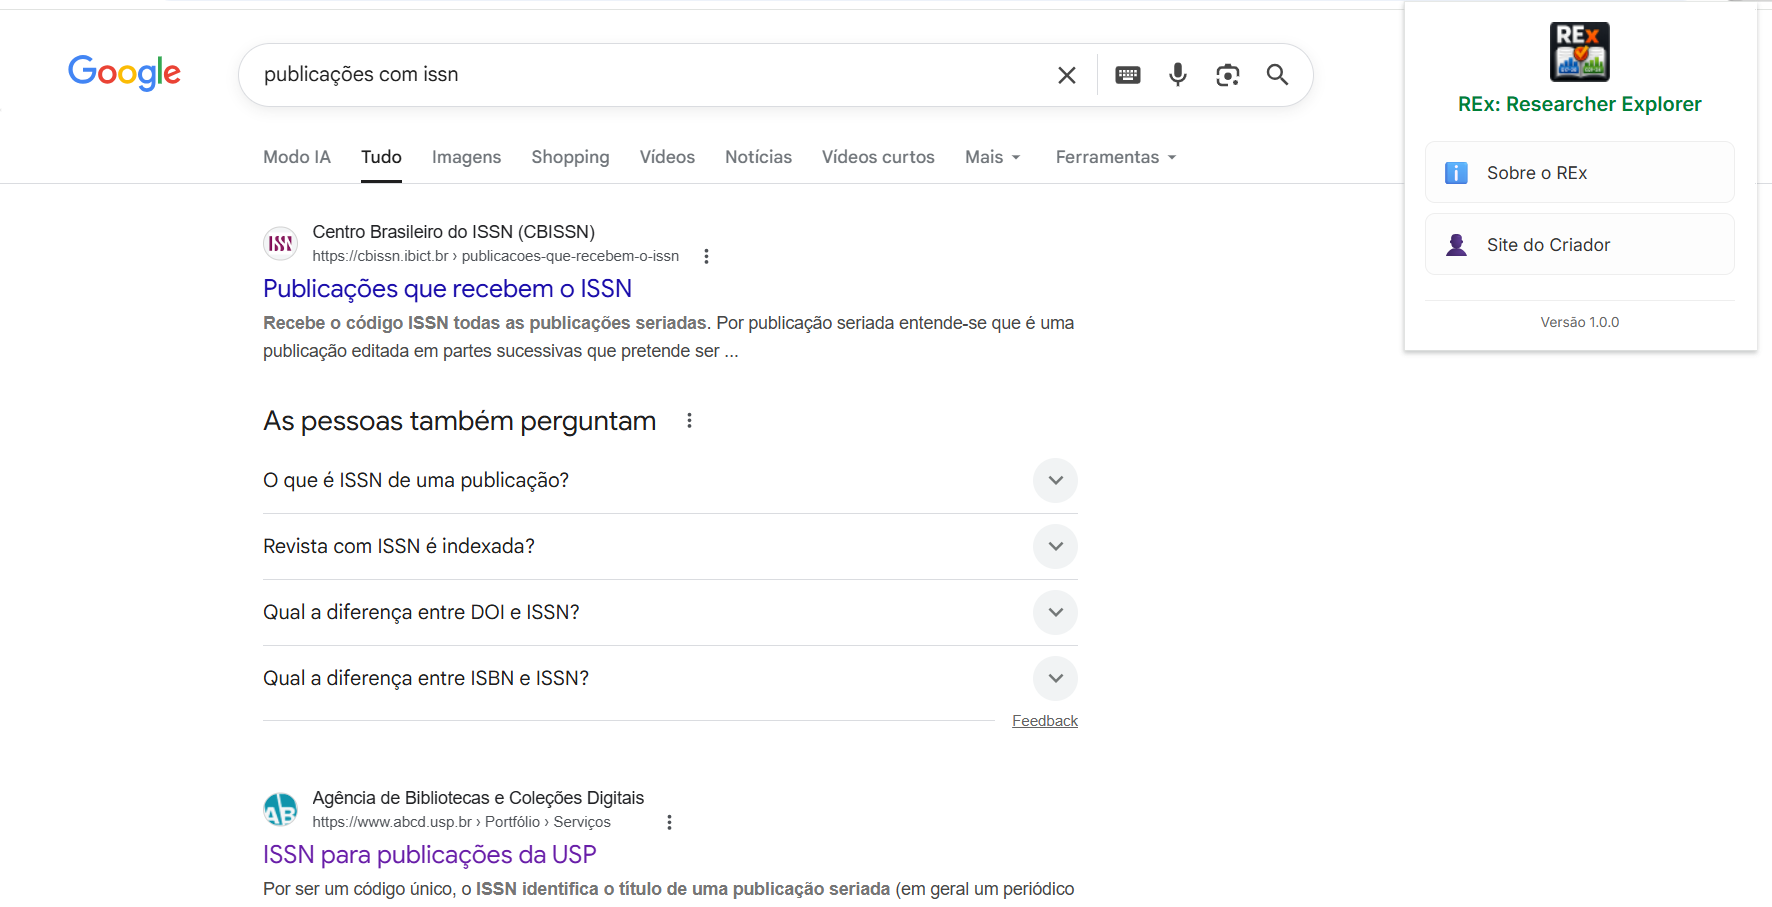Select the Tudo tab
The width and height of the screenshot is (1772, 907).
tap(381, 157)
